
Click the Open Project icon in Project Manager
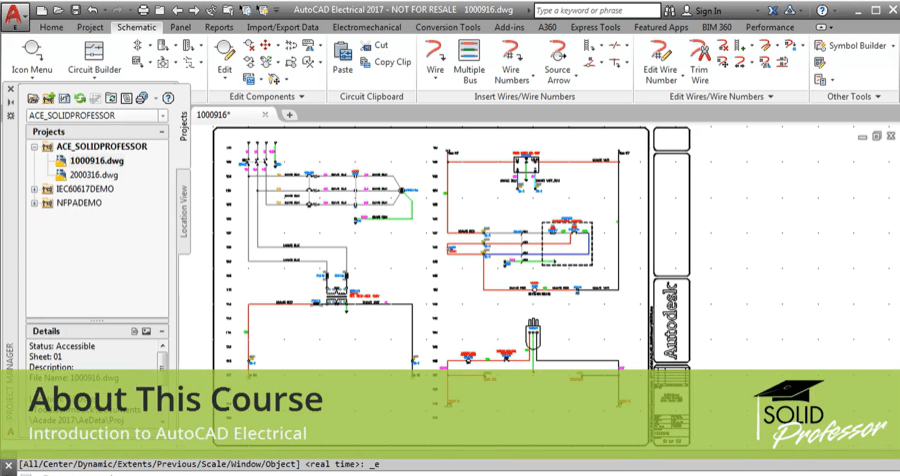tap(33, 98)
